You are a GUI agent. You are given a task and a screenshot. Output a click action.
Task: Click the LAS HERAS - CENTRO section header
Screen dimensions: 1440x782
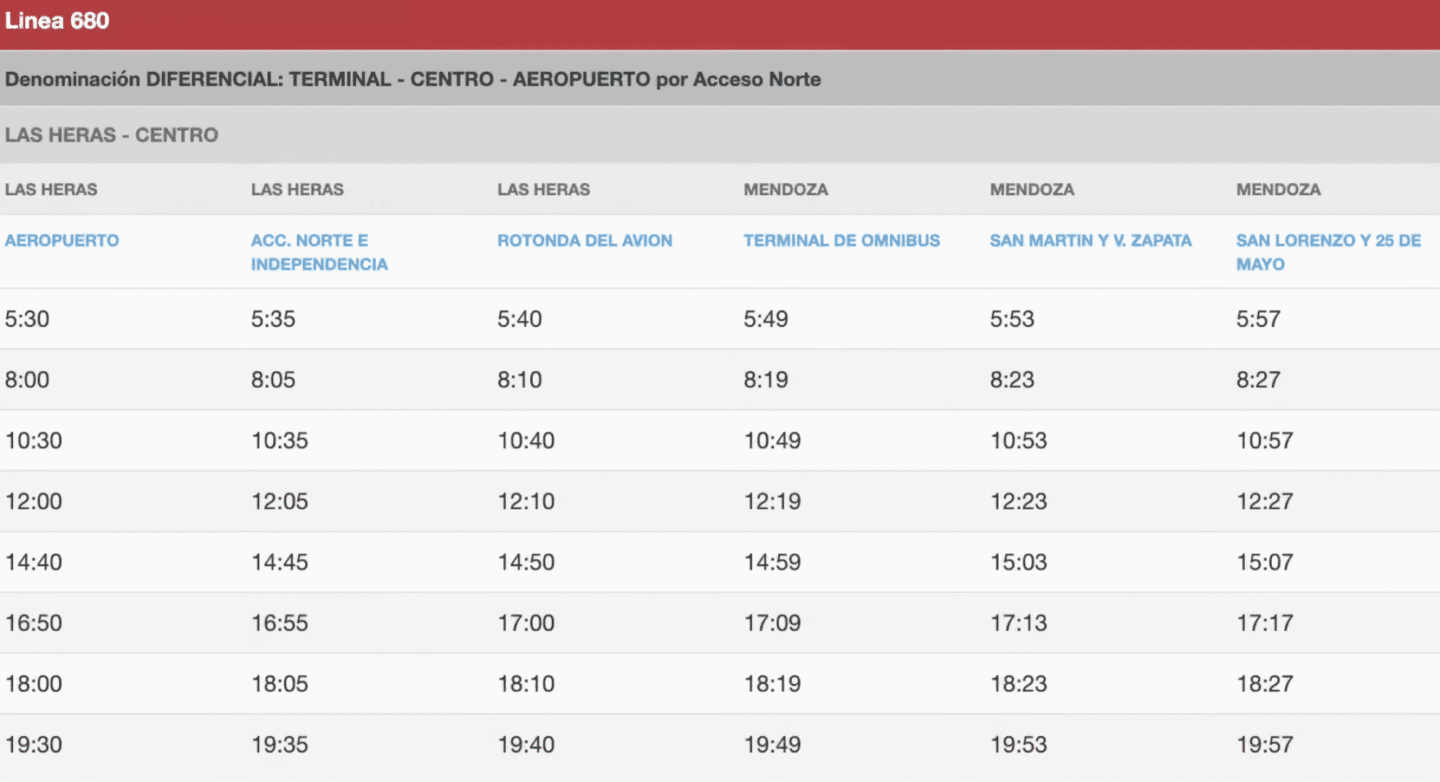click(x=111, y=135)
